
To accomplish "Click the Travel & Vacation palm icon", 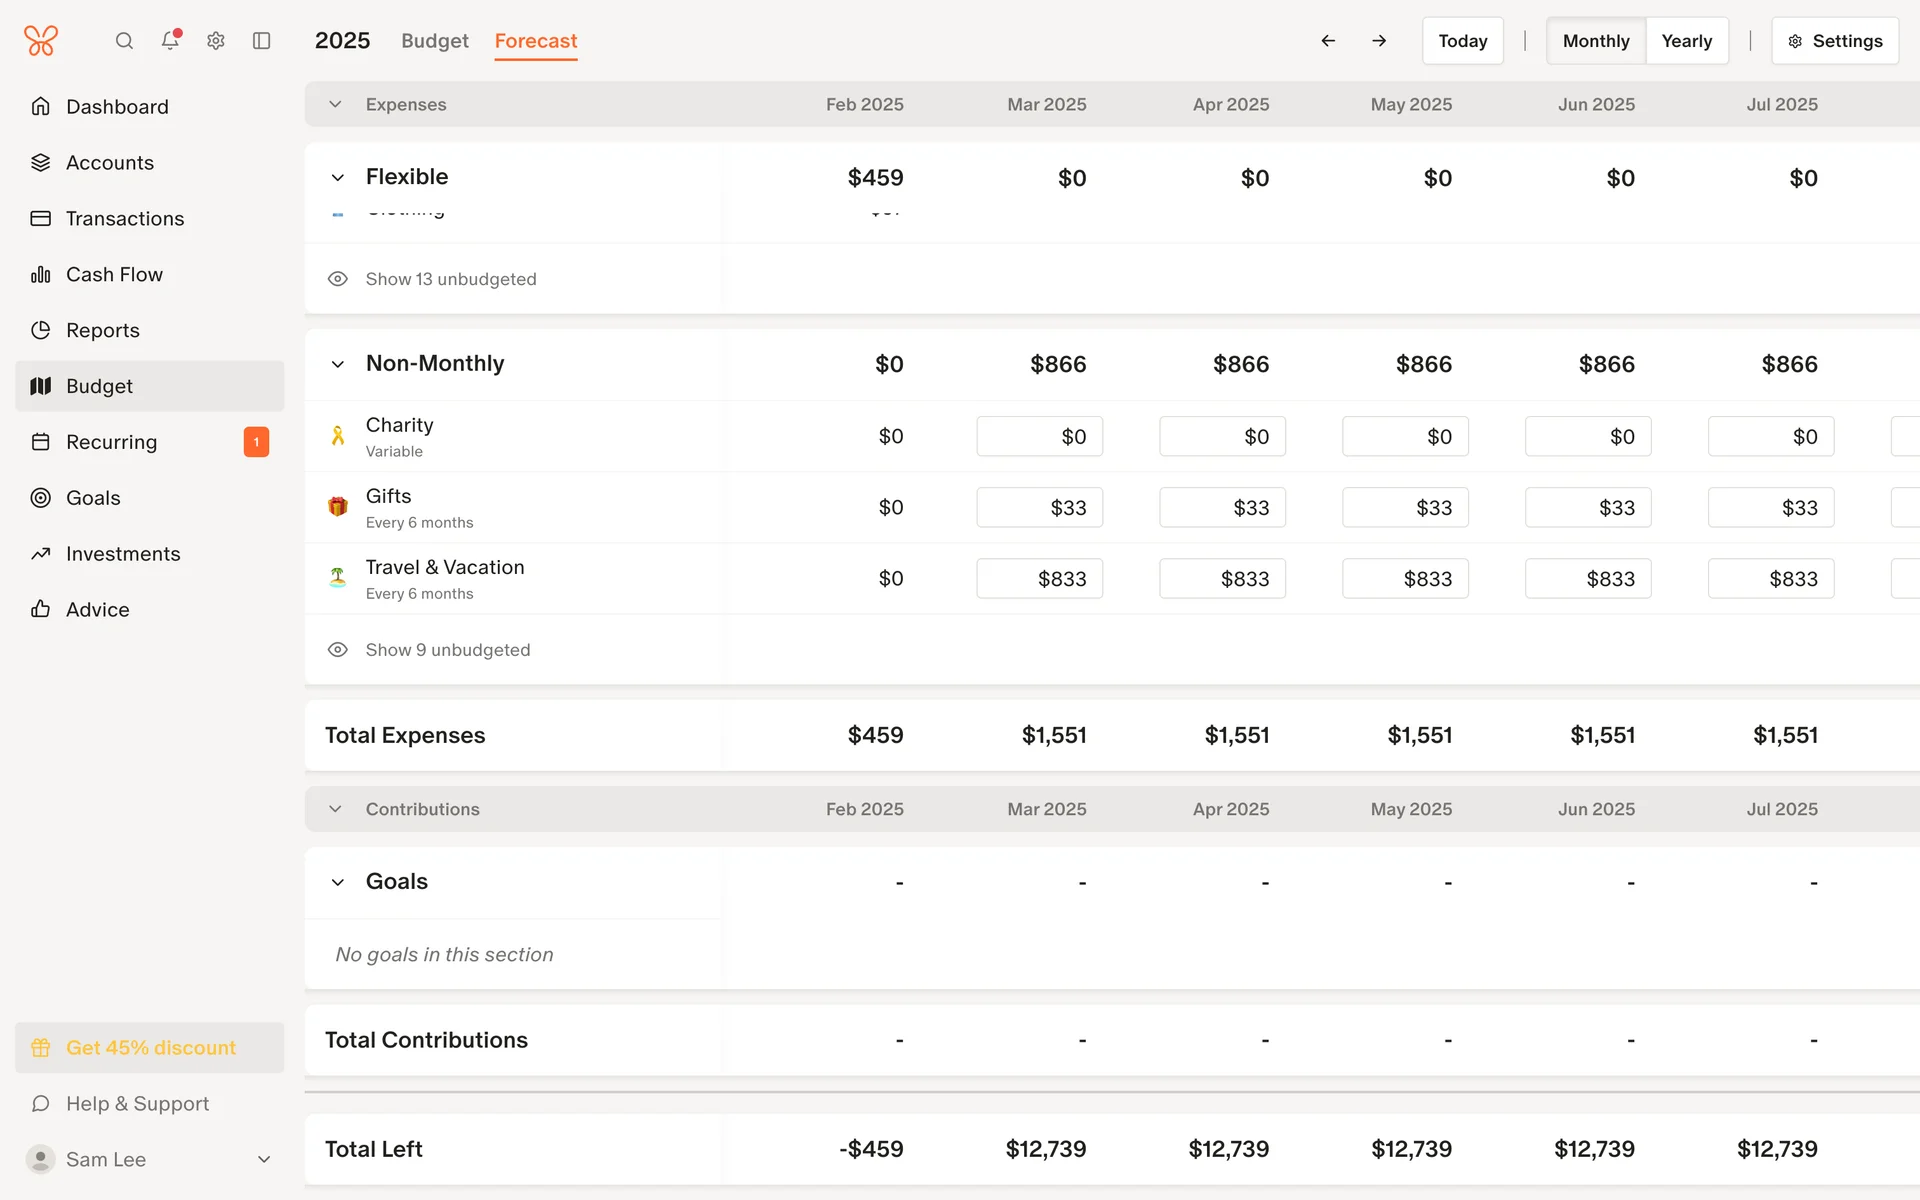I will pos(338,578).
